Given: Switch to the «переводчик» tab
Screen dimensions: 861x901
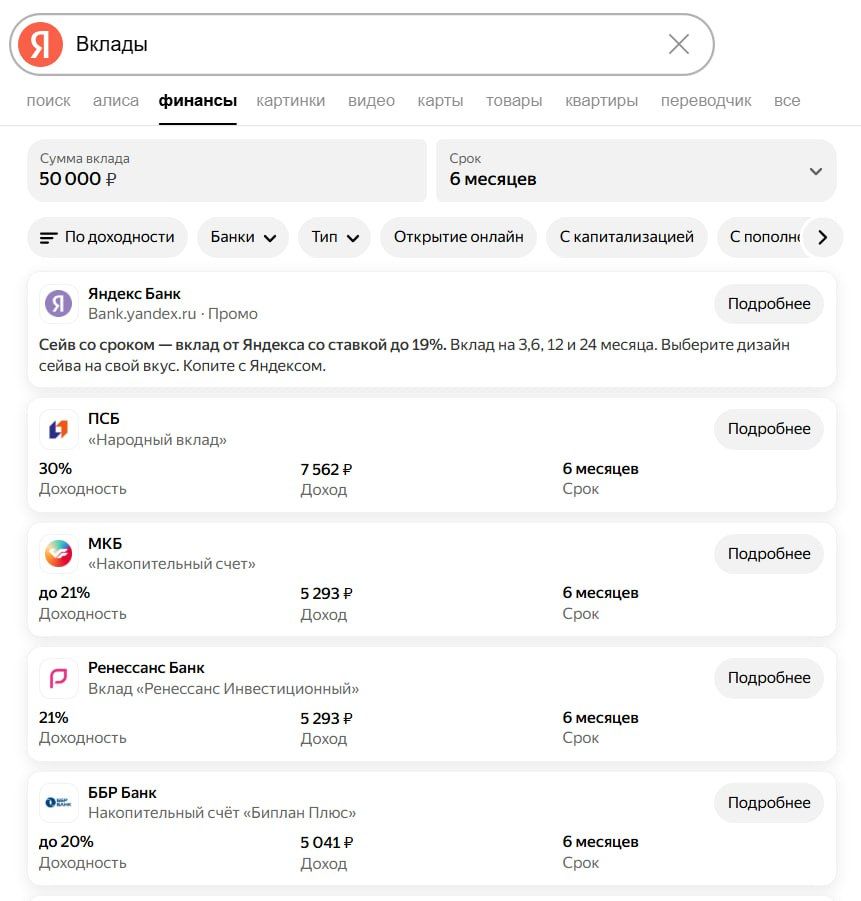Looking at the screenshot, I should point(705,101).
